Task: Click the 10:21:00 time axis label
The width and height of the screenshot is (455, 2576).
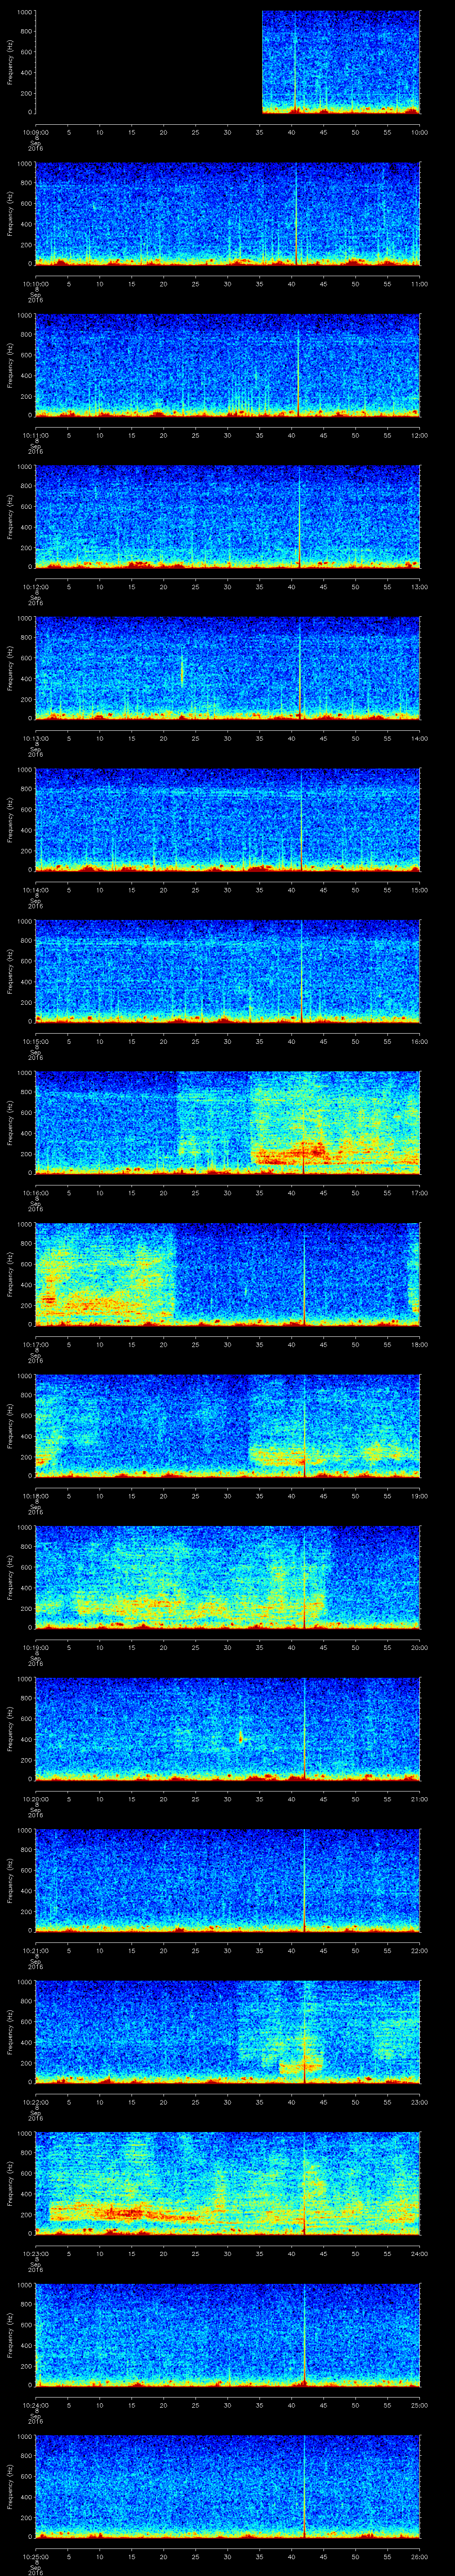Action: 36,1950
